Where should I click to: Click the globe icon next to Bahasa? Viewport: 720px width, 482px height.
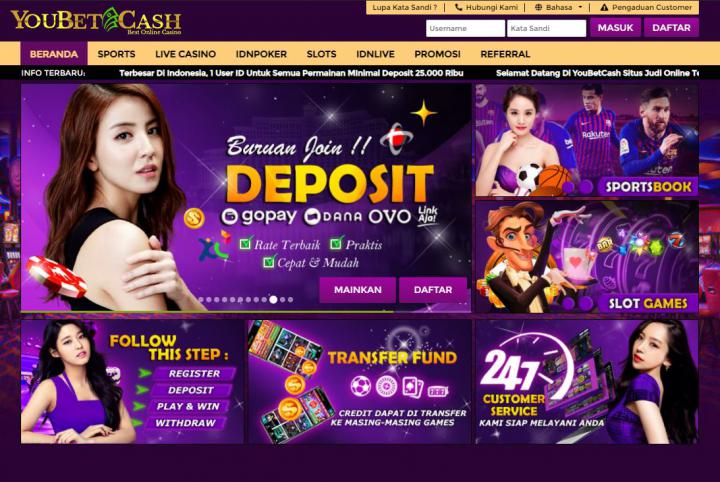pyautogui.click(x=539, y=7)
